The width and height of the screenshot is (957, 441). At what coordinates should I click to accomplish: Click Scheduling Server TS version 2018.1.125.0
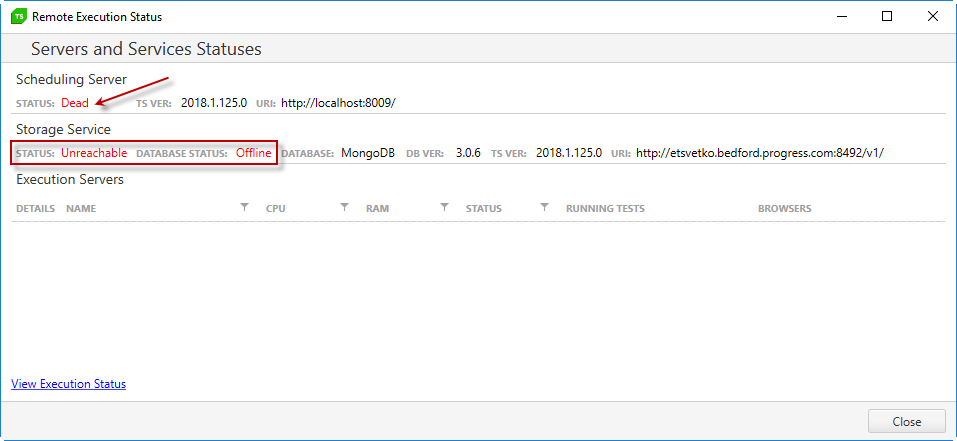click(214, 103)
